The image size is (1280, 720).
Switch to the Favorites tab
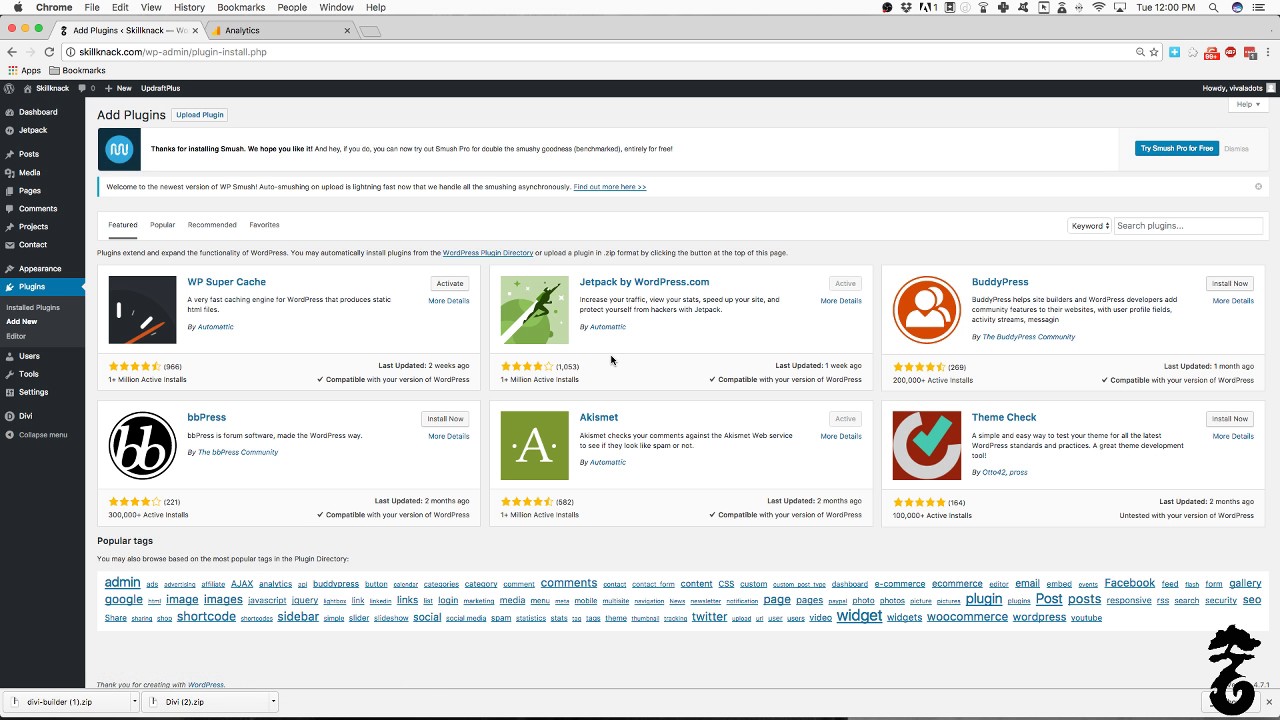pos(264,225)
